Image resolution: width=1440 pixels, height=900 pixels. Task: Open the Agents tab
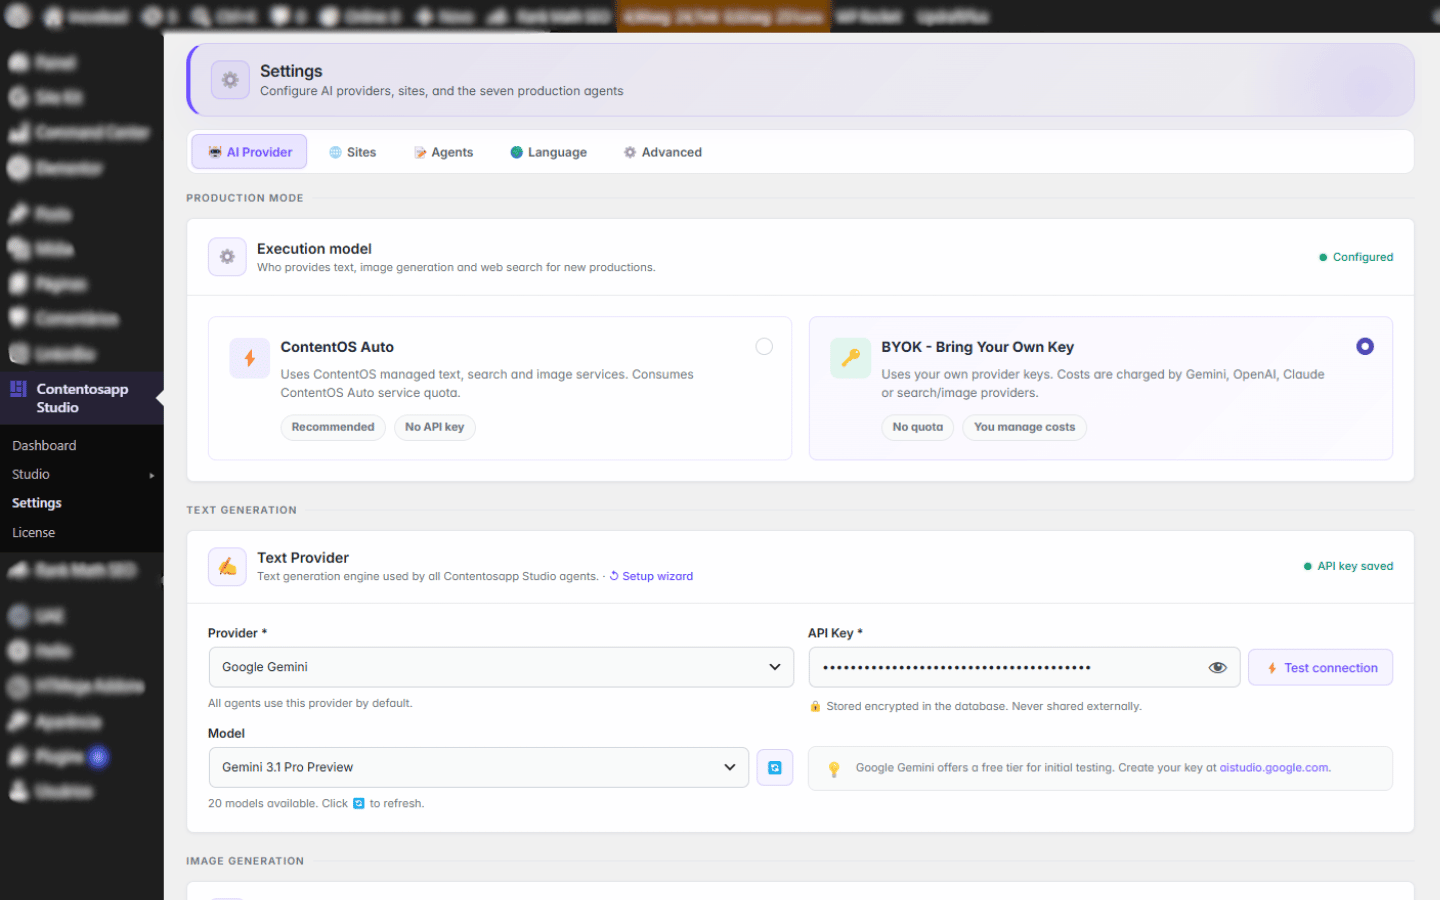pos(443,152)
